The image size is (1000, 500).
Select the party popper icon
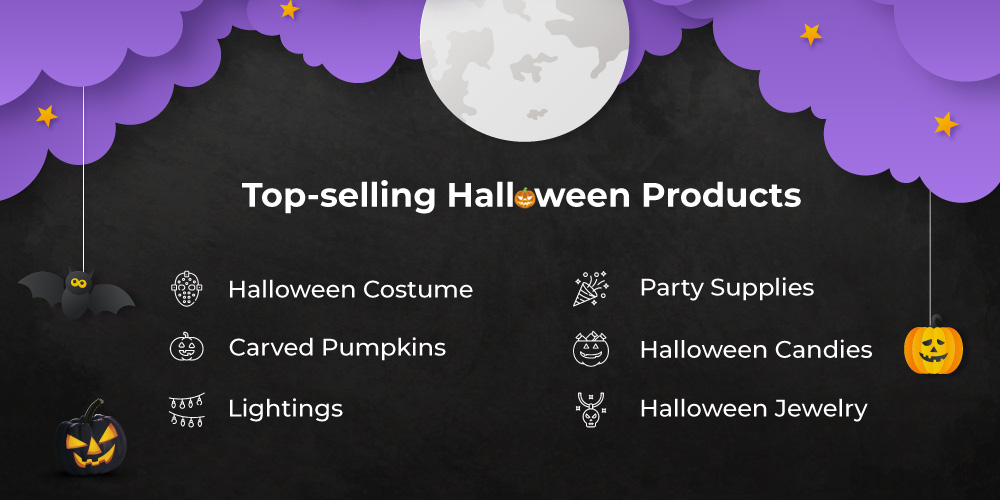591,289
